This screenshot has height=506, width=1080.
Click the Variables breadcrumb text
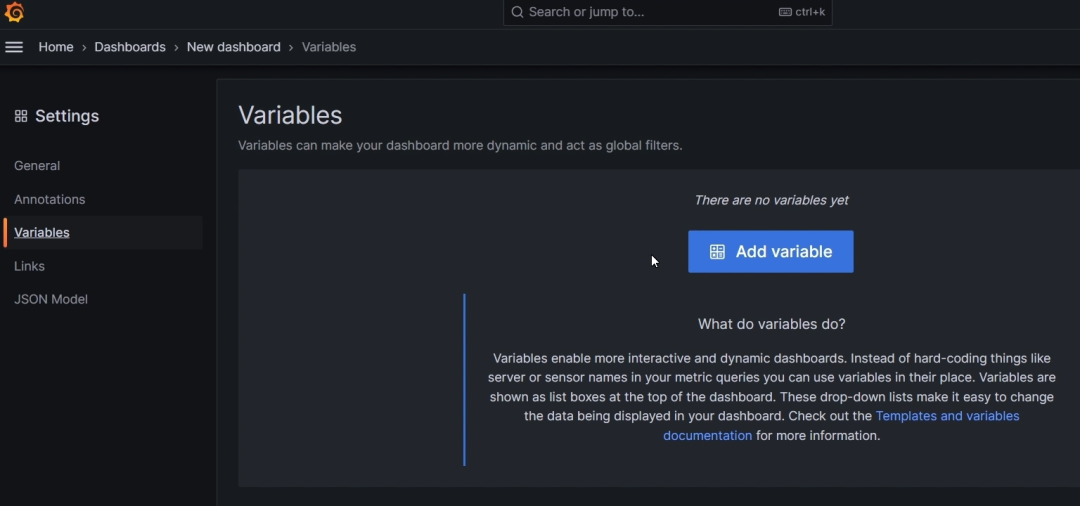click(x=329, y=47)
